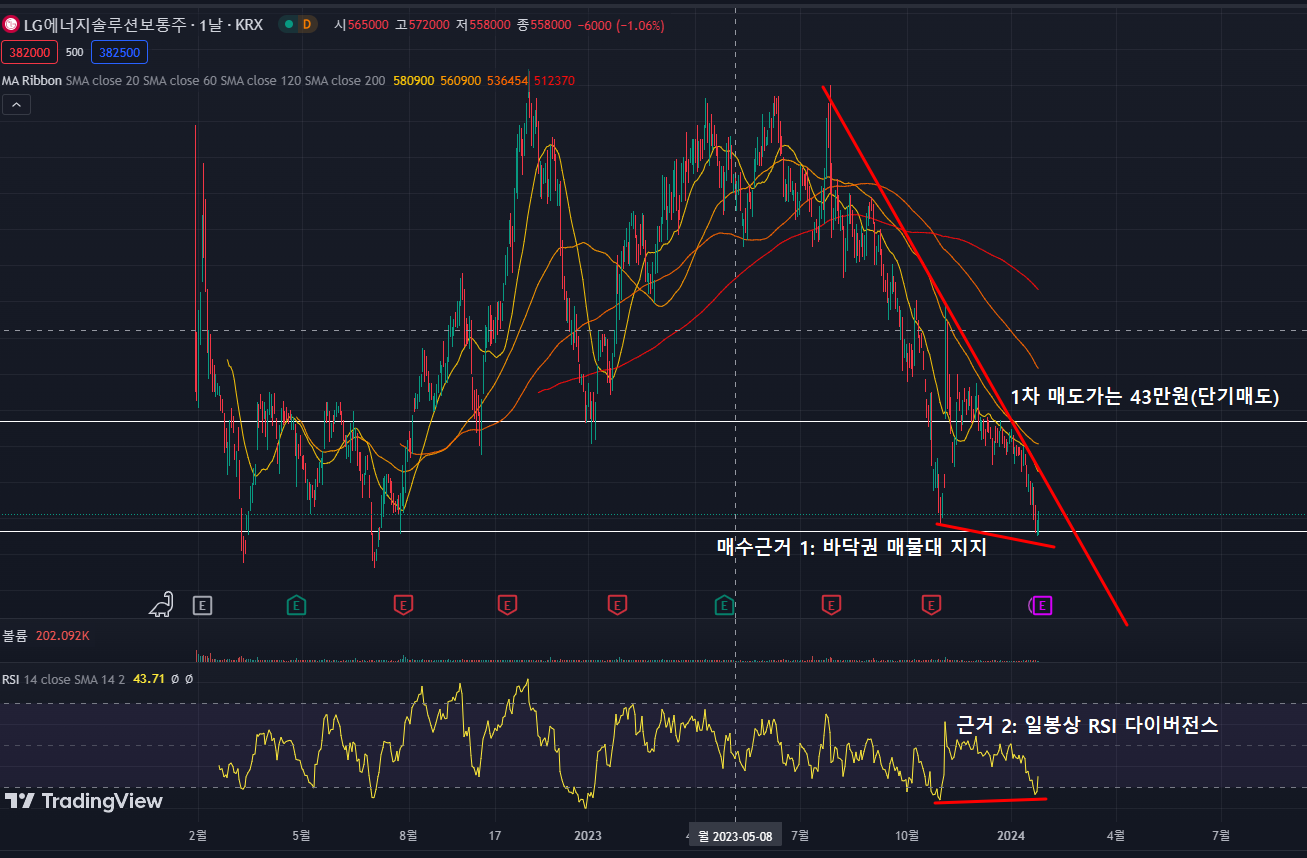The width and height of the screenshot is (1307, 858).
Task: Click the TradingView logo
Action: pyautogui.click(x=84, y=801)
